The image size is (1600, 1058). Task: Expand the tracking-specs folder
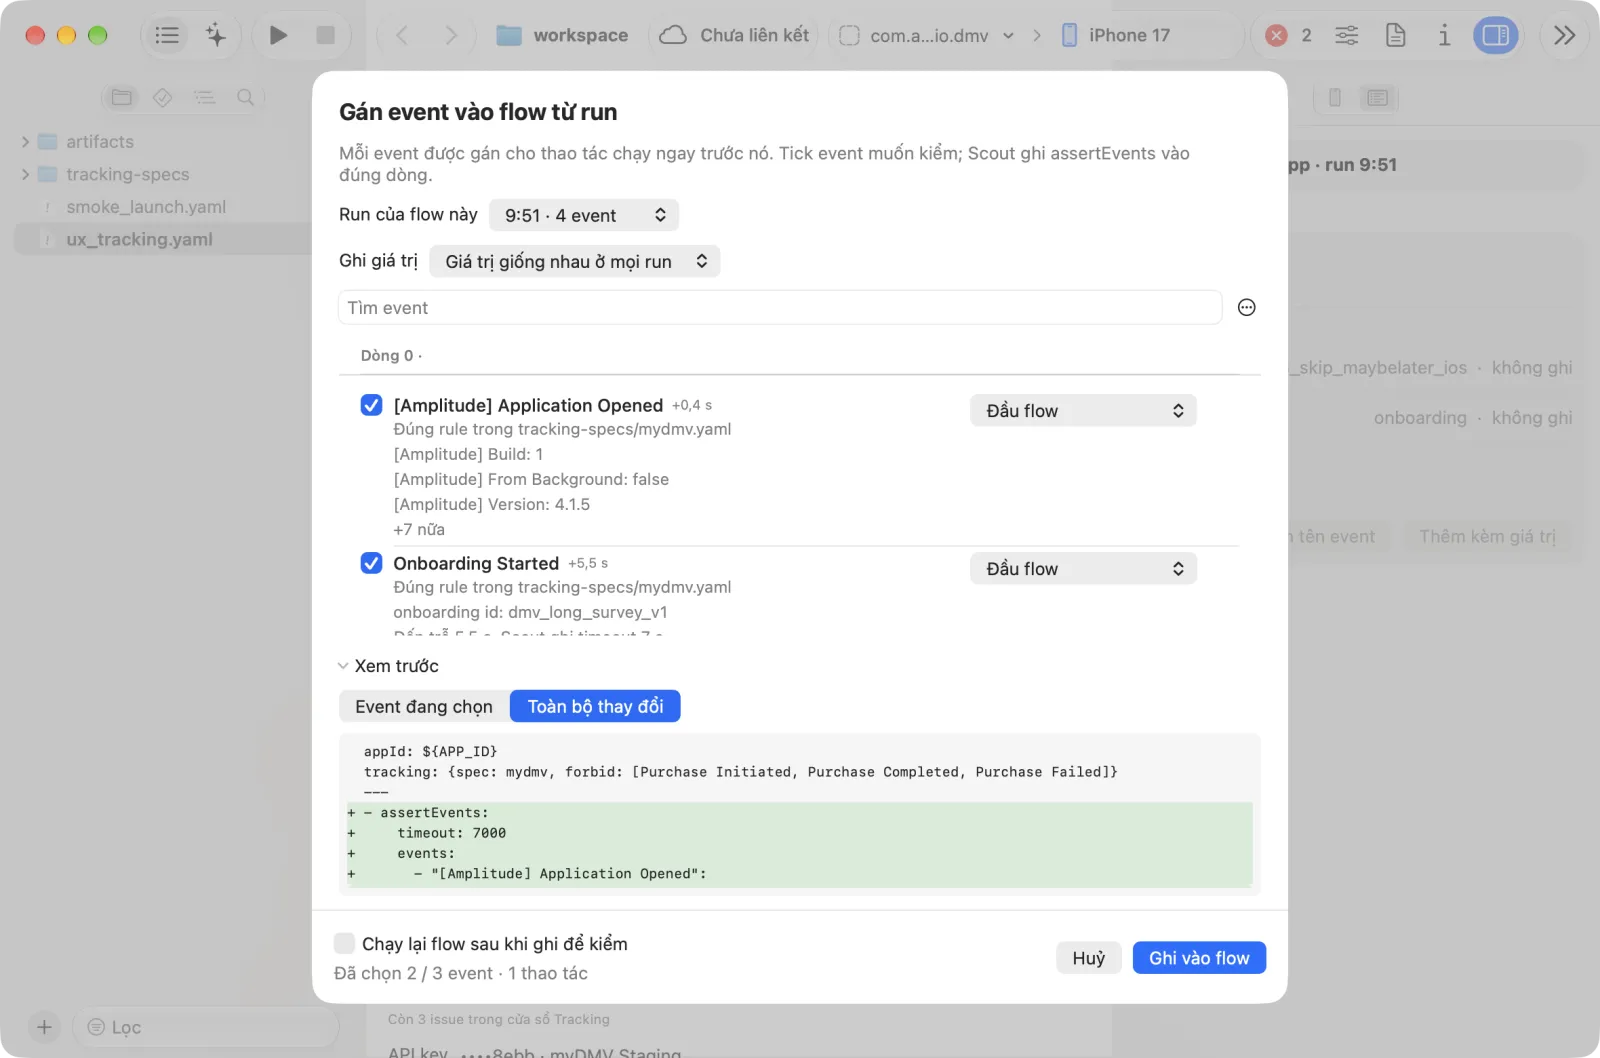click(25, 174)
